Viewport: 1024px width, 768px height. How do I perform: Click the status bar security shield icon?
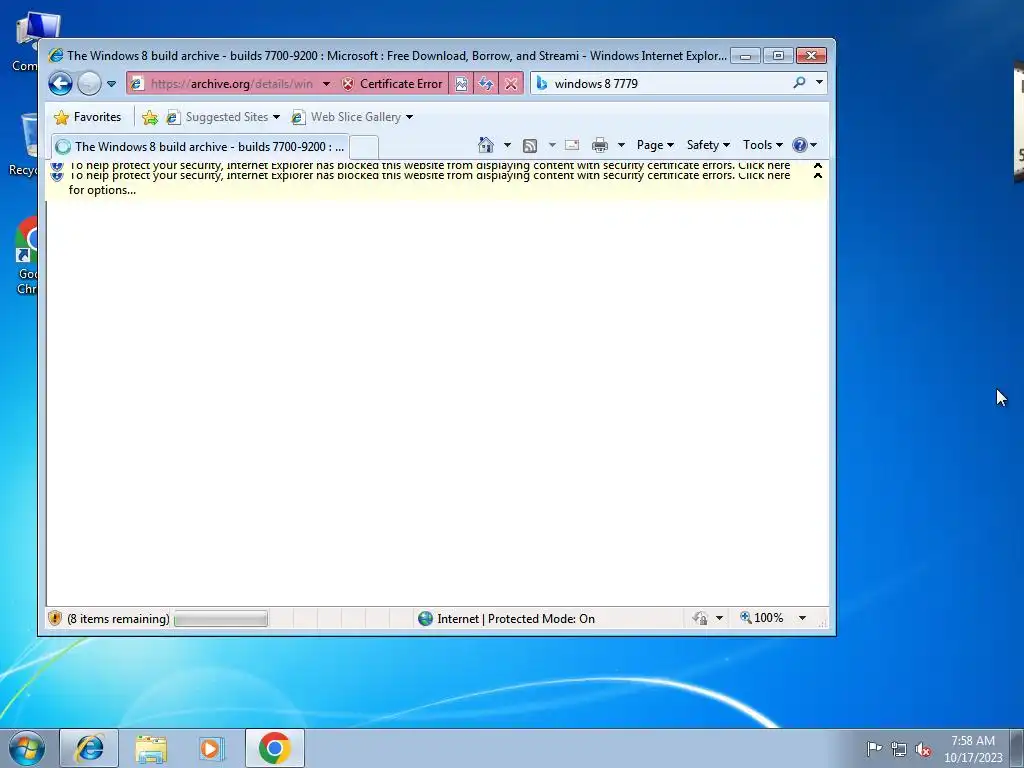[55, 618]
